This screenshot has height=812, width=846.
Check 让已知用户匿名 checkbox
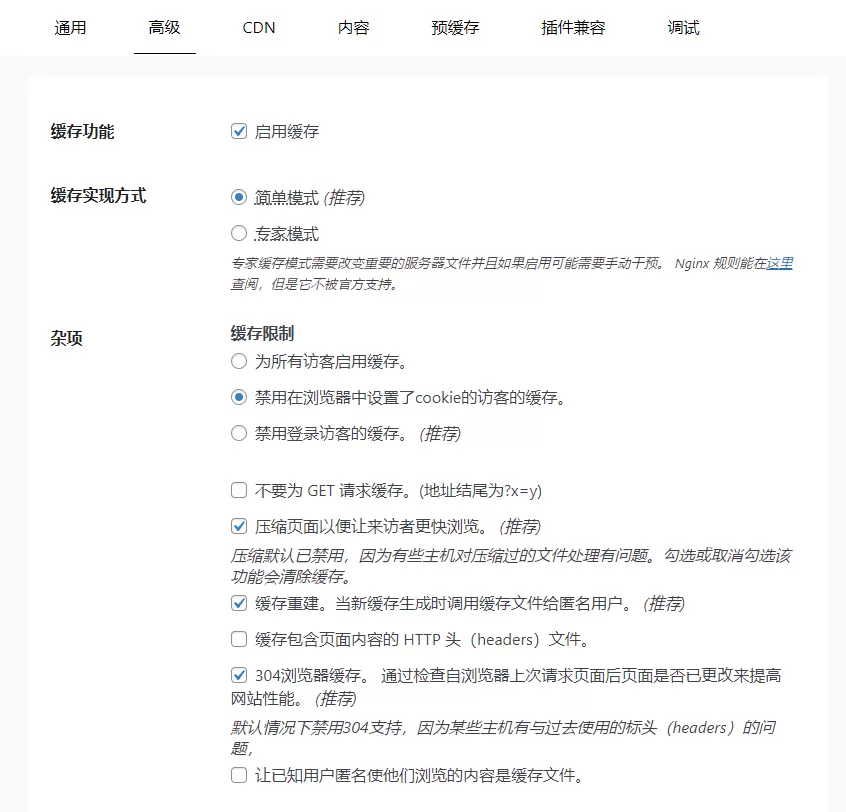[239, 775]
